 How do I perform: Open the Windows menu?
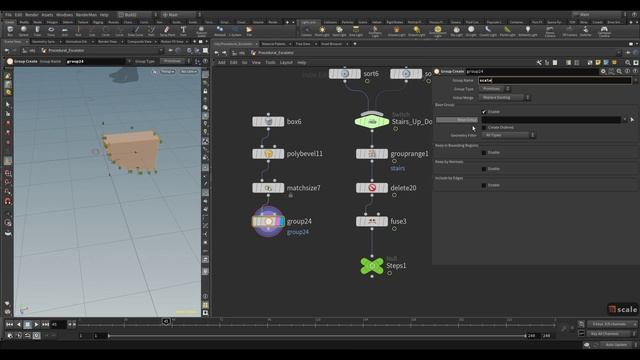pos(64,15)
